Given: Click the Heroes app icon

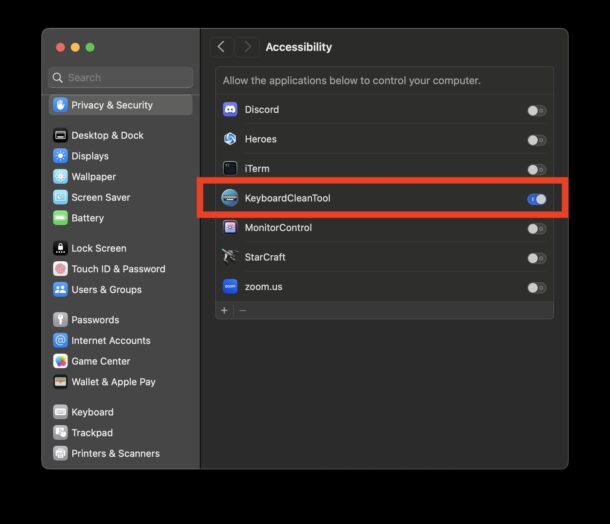Looking at the screenshot, I should [230, 139].
